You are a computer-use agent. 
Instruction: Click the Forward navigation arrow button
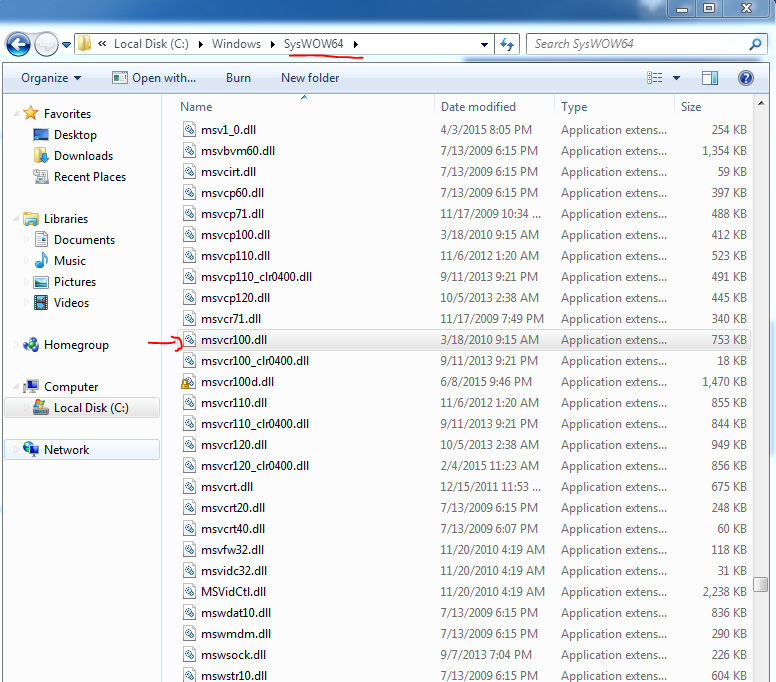tap(46, 45)
